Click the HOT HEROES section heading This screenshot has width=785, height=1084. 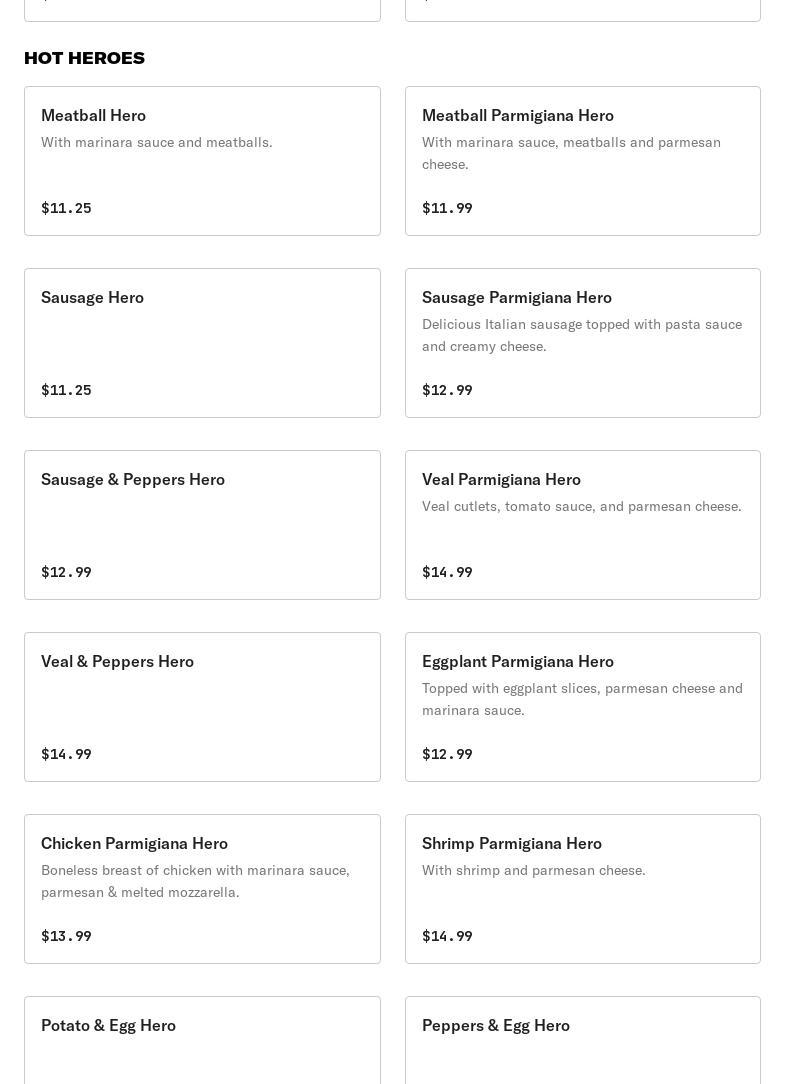[84, 58]
